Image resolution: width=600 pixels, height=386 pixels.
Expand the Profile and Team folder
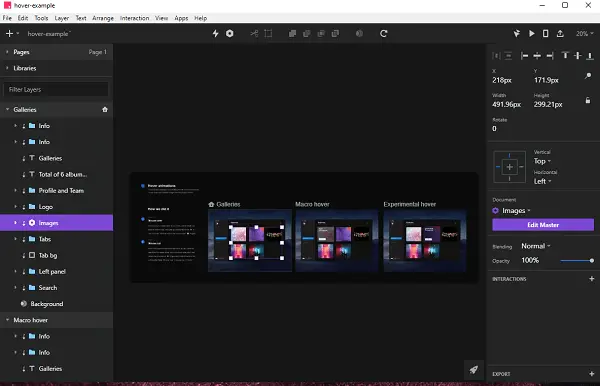click(x=15, y=191)
